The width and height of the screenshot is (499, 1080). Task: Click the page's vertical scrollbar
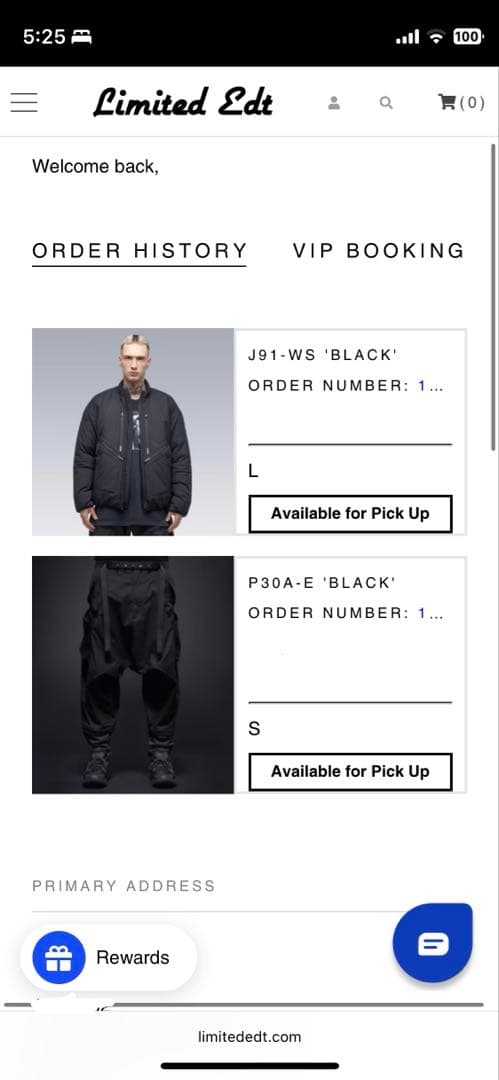click(x=493, y=296)
